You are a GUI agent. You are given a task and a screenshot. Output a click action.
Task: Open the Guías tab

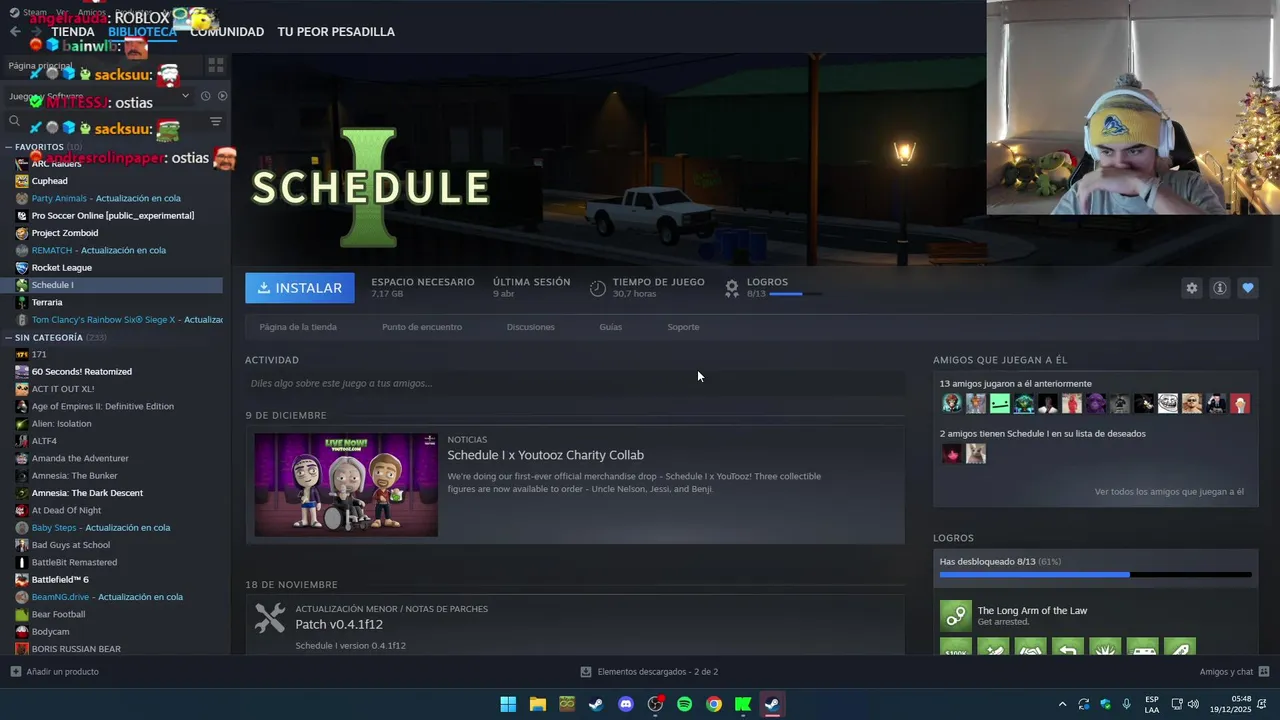coord(610,327)
